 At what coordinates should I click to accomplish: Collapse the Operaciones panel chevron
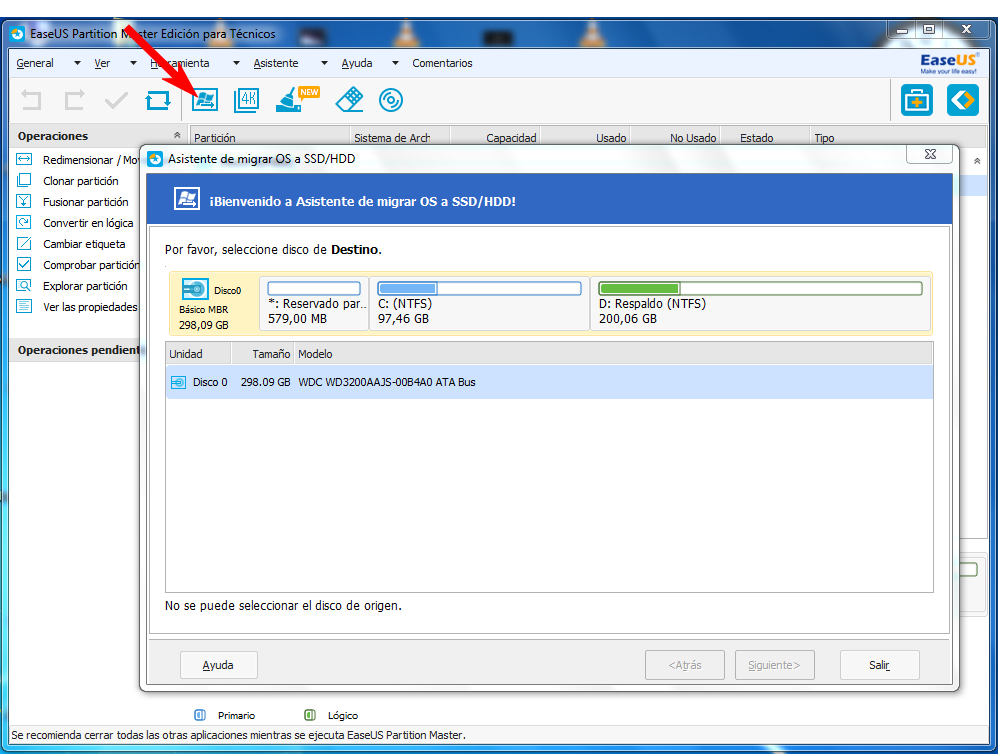[x=177, y=135]
